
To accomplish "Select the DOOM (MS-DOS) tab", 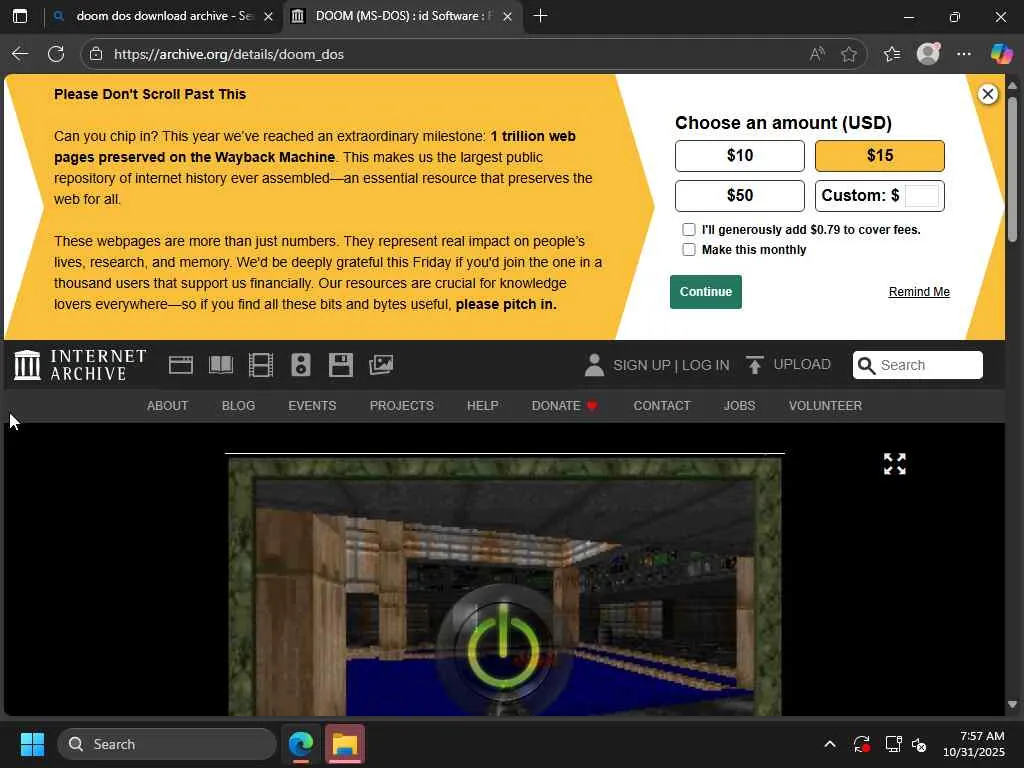I will (x=402, y=16).
